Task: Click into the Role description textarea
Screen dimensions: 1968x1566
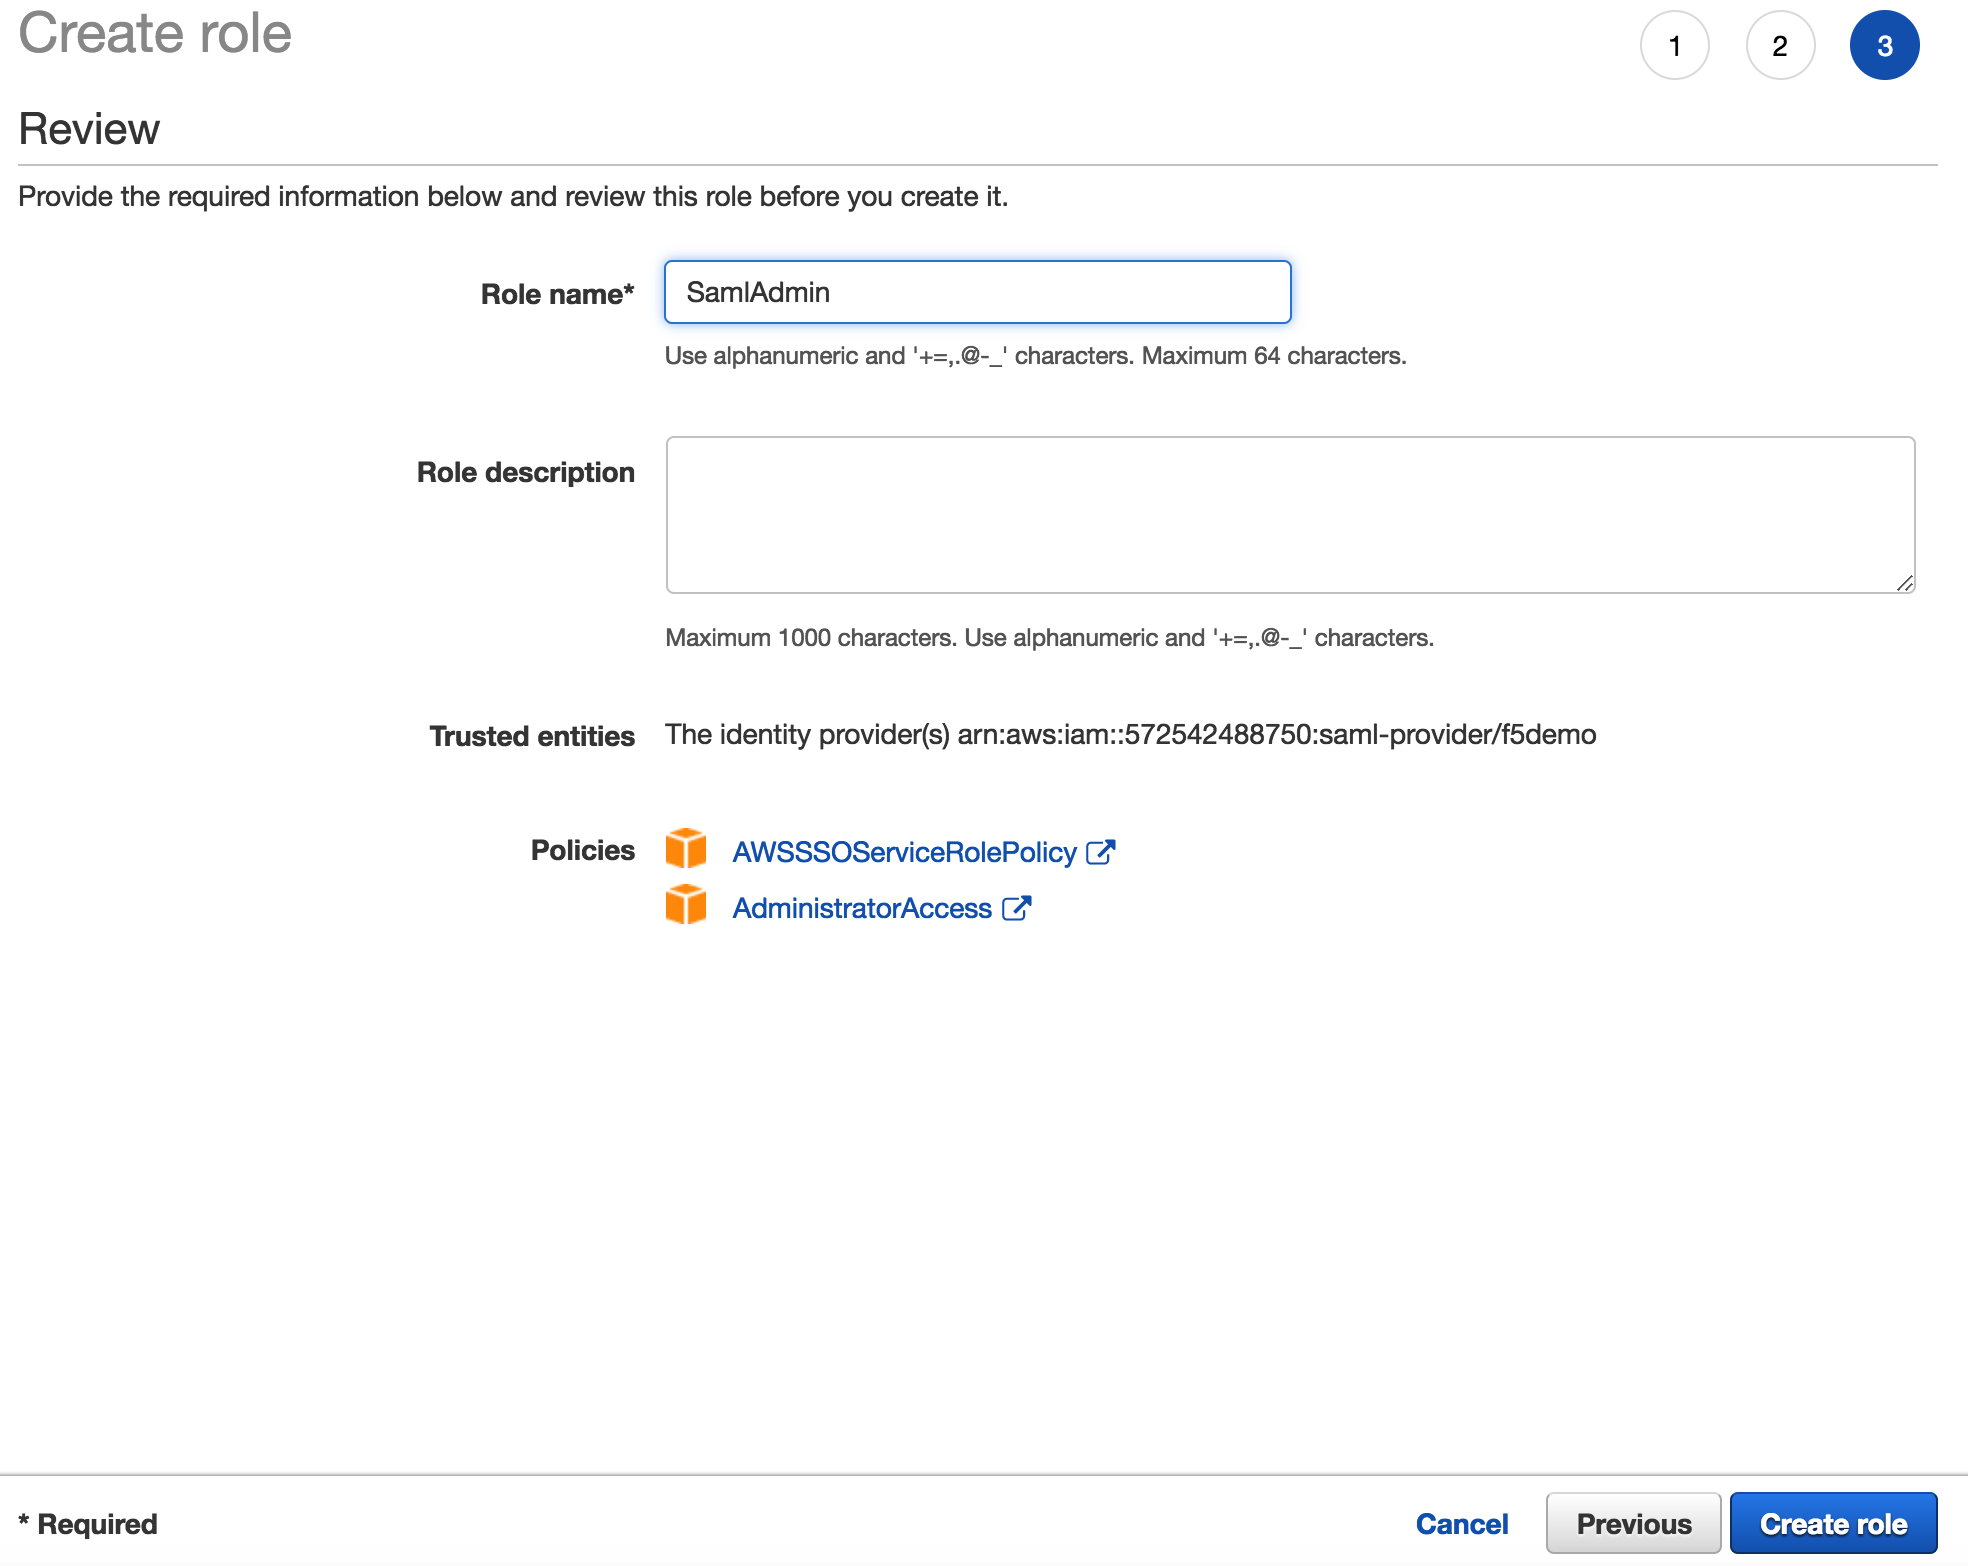Action: click(1291, 515)
